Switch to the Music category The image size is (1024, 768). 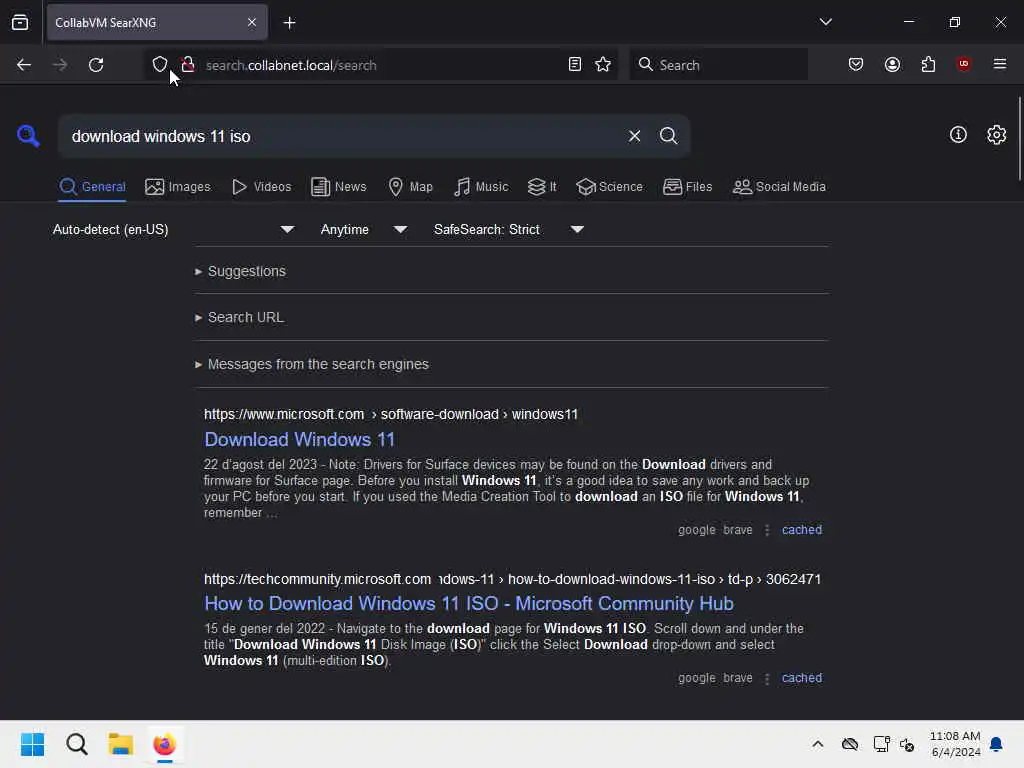tap(481, 187)
